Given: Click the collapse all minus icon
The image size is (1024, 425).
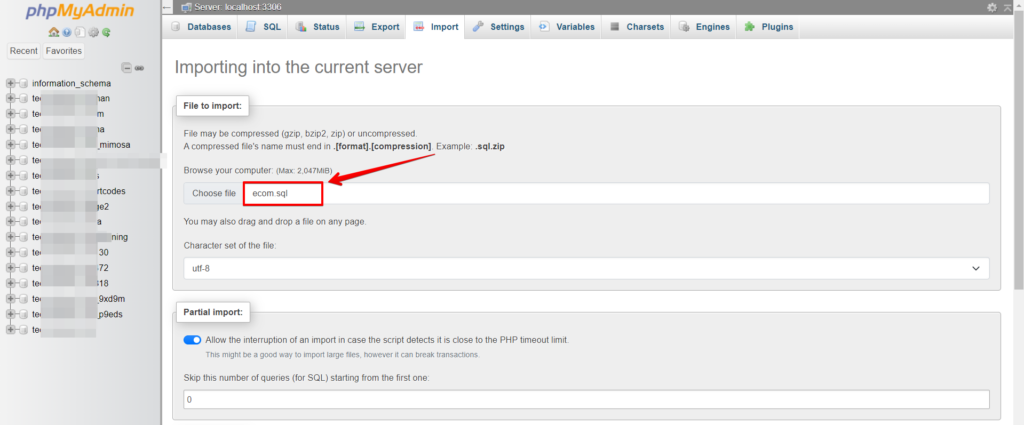Looking at the screenshot, I should pyautogui.click(x=127, y=68).
